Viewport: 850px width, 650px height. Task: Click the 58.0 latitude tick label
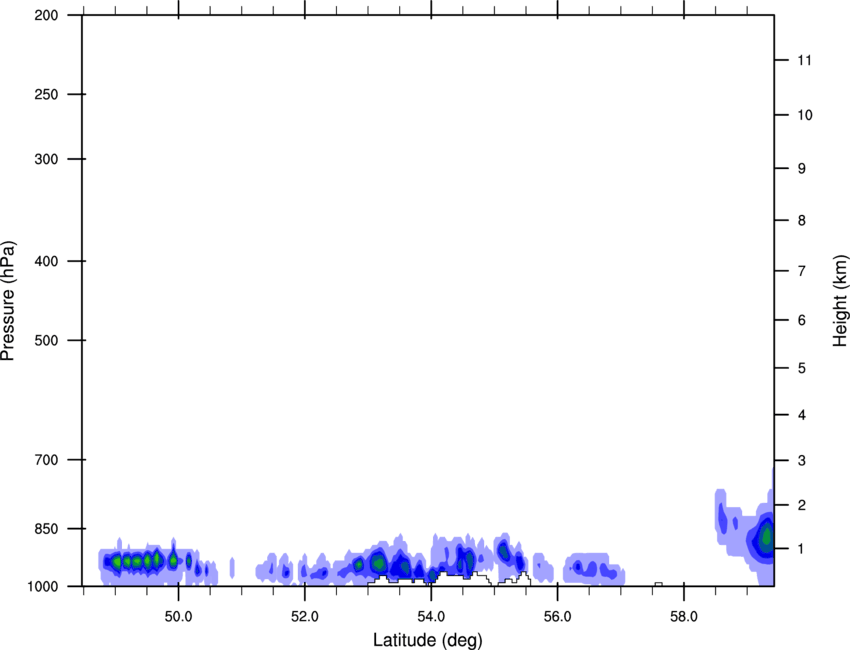click(684, 616)
